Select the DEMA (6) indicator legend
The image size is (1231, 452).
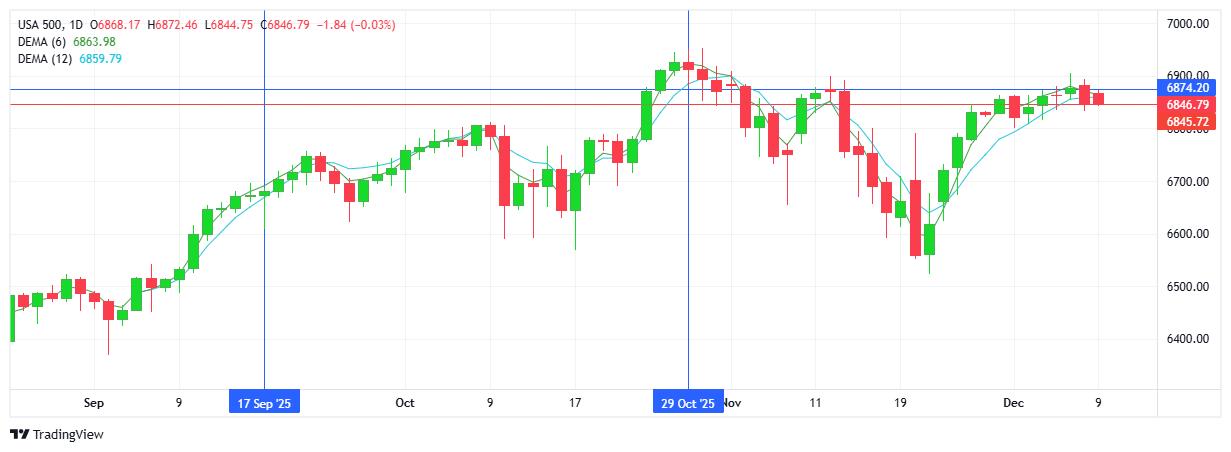[41, 41]
